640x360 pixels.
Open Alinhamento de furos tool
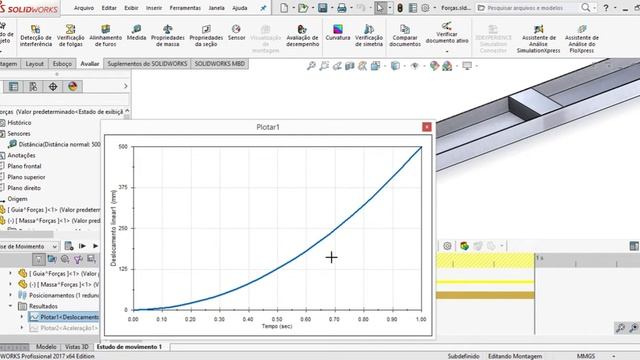(x=105, y=35)
